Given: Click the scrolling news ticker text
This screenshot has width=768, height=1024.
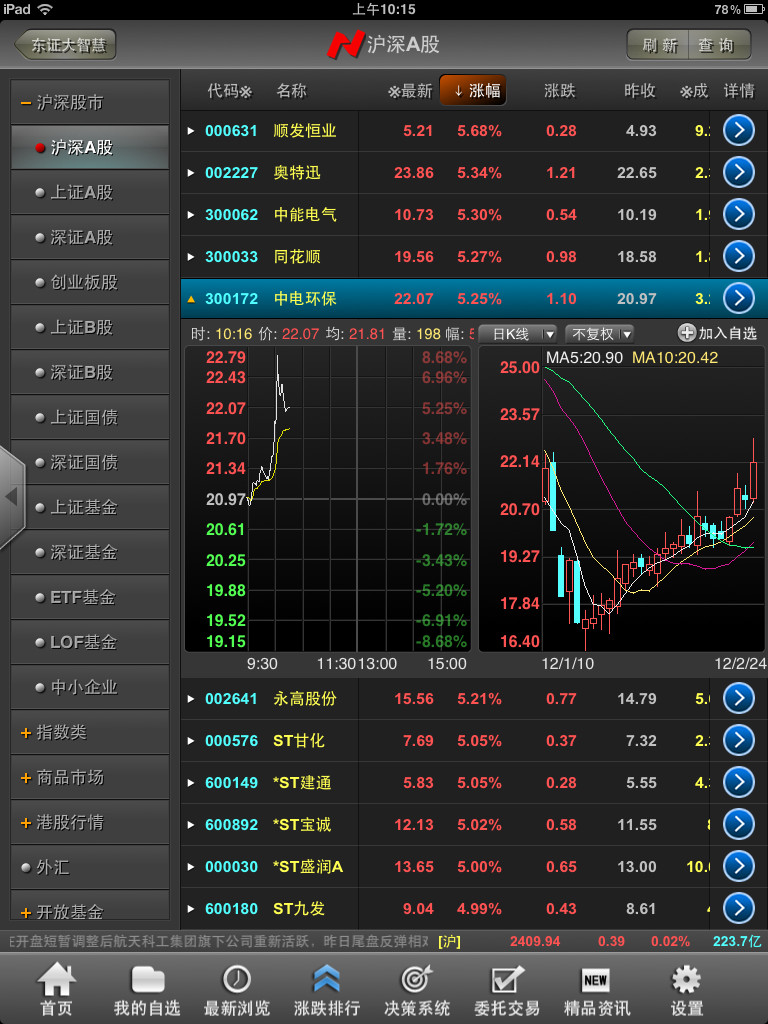Looking at the screenshot, I should click(x=219, y=941).
